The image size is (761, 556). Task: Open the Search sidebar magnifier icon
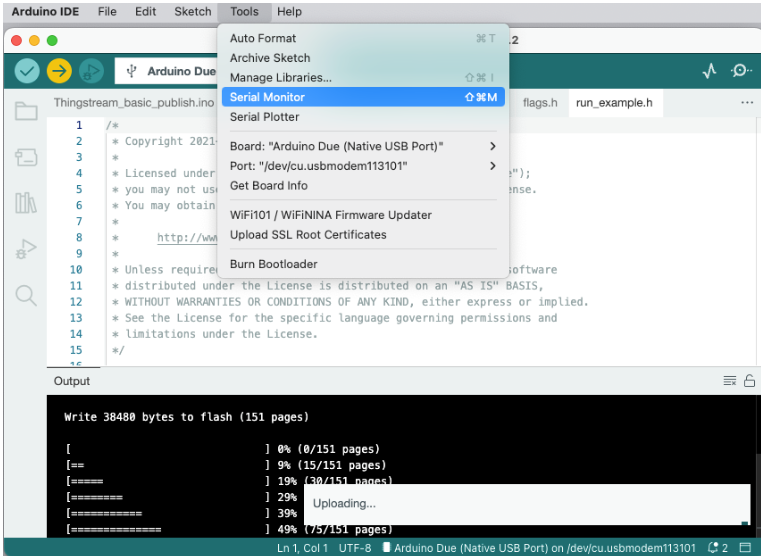(26, 295)
